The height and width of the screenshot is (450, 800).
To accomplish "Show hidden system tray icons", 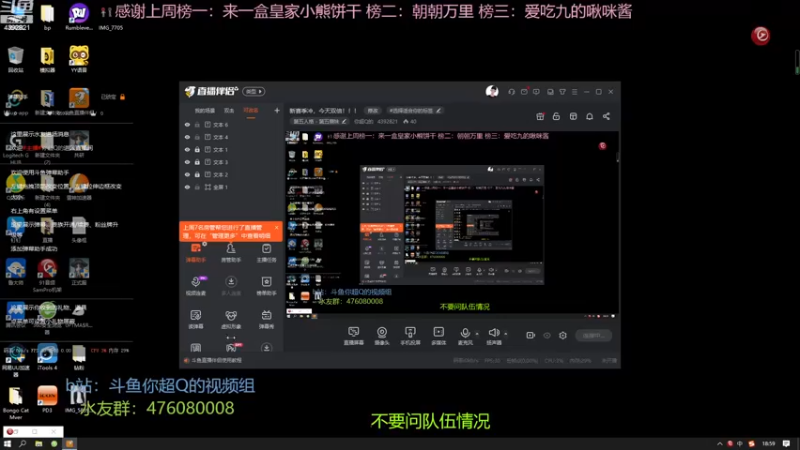I will [719, 444].
